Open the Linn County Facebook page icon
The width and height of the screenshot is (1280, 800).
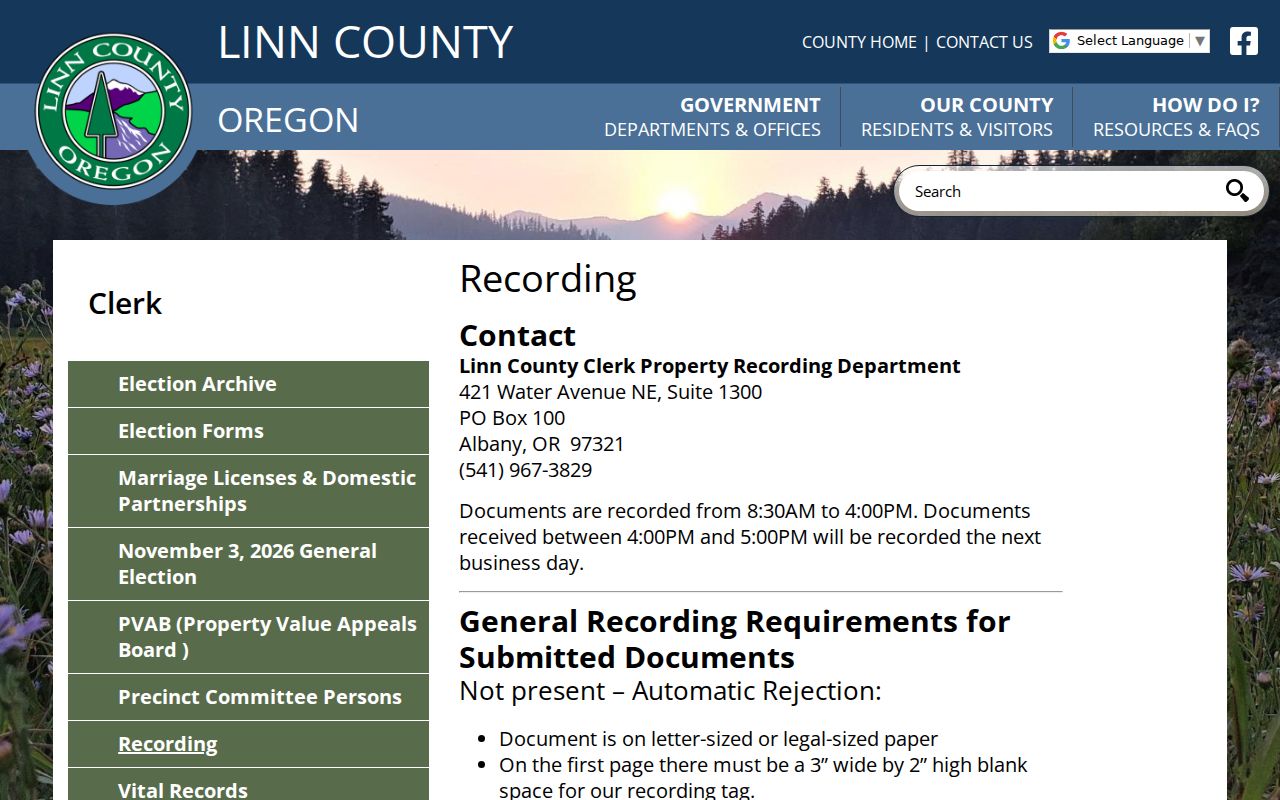click(x=1244, y=41)
